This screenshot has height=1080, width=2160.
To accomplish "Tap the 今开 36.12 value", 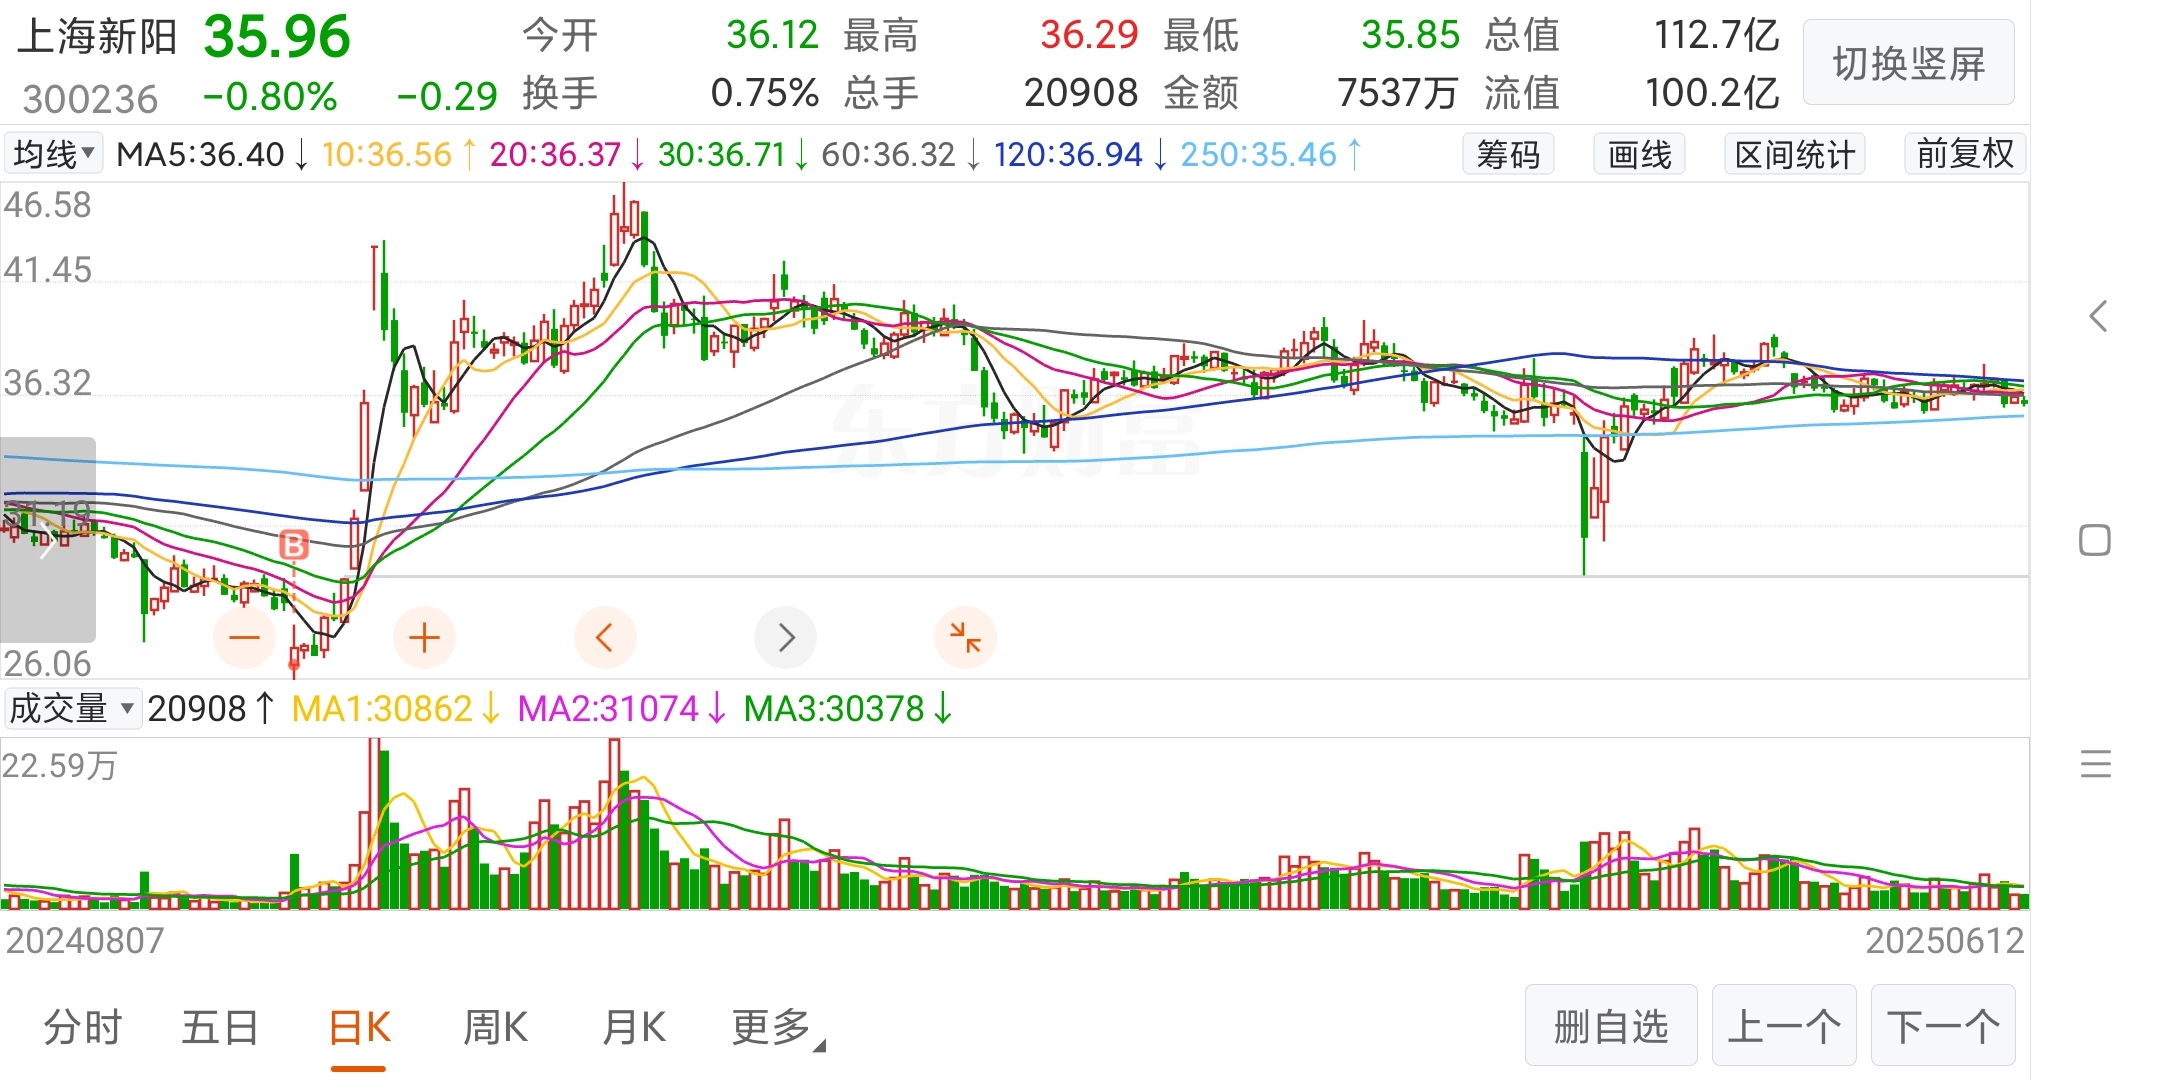I will pos(772,35).
